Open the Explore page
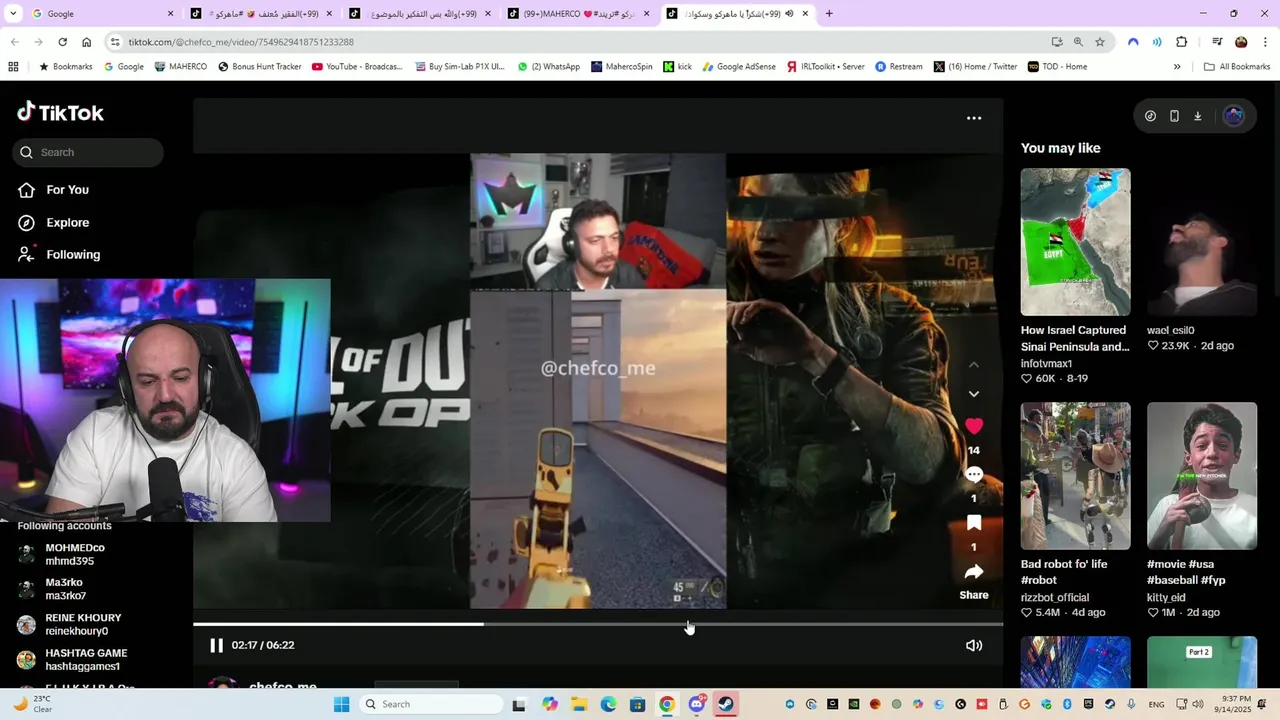The width and height of the screenshot is (1280, 720). (x=54, y=222)
